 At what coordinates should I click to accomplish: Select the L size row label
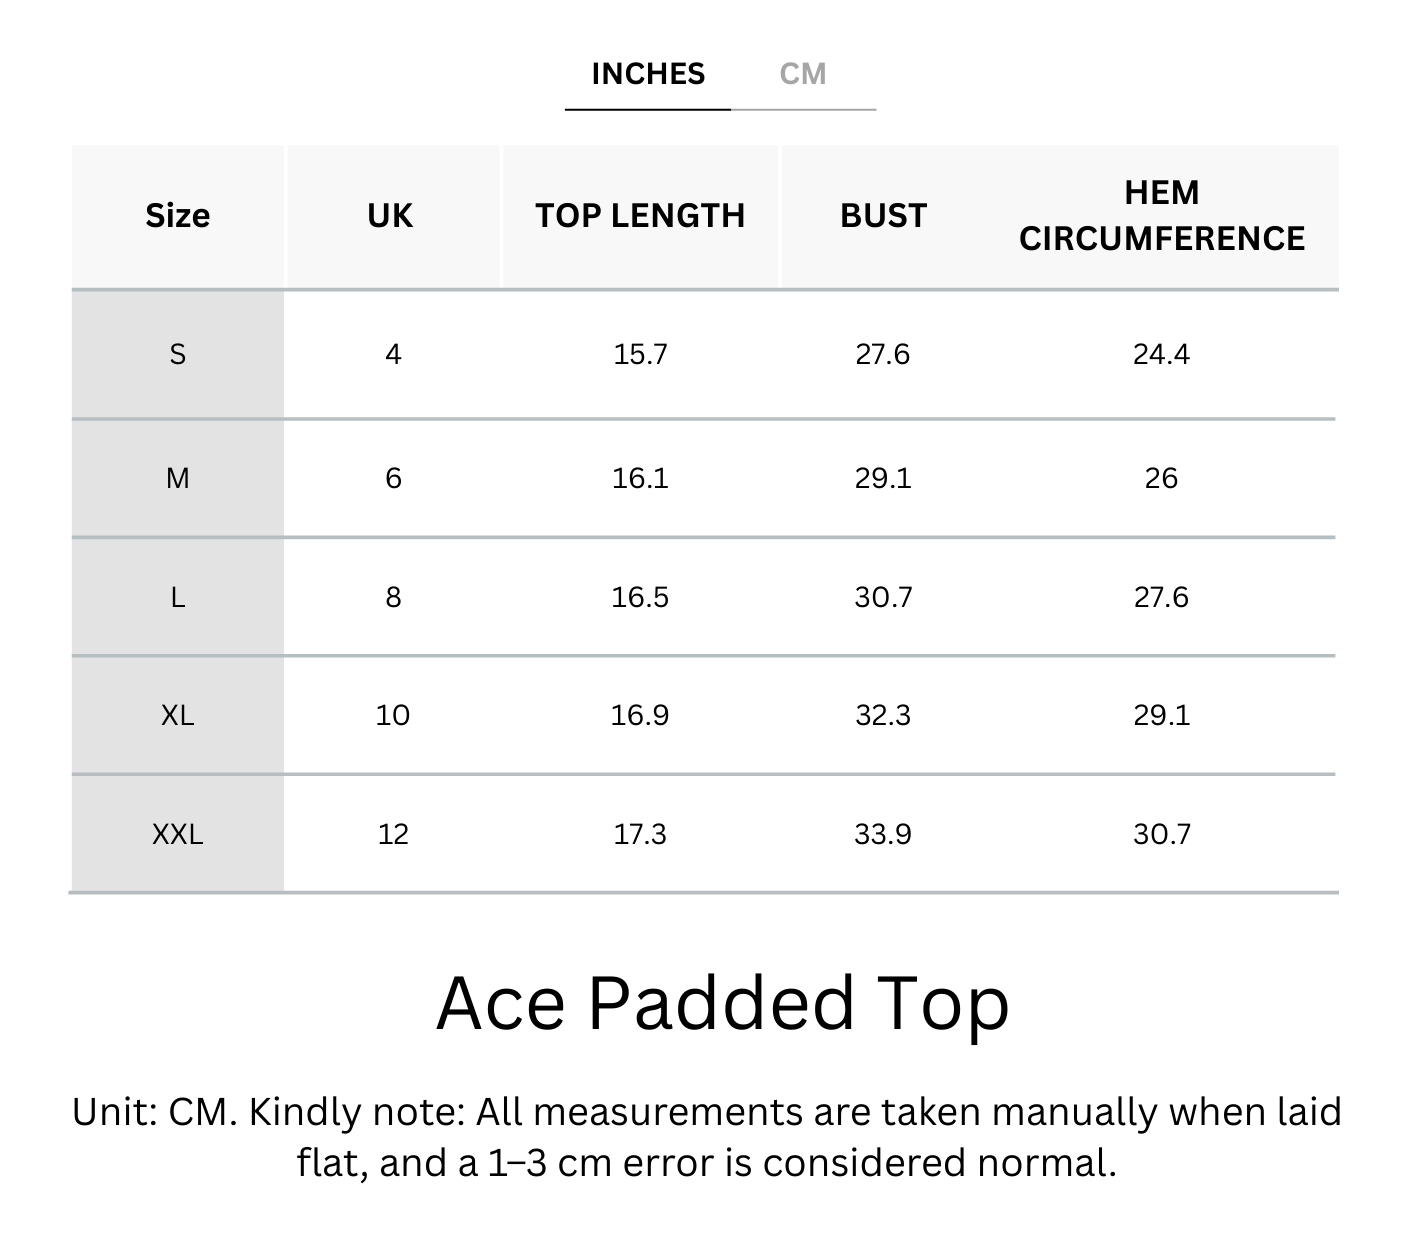[x=178, y=597]
